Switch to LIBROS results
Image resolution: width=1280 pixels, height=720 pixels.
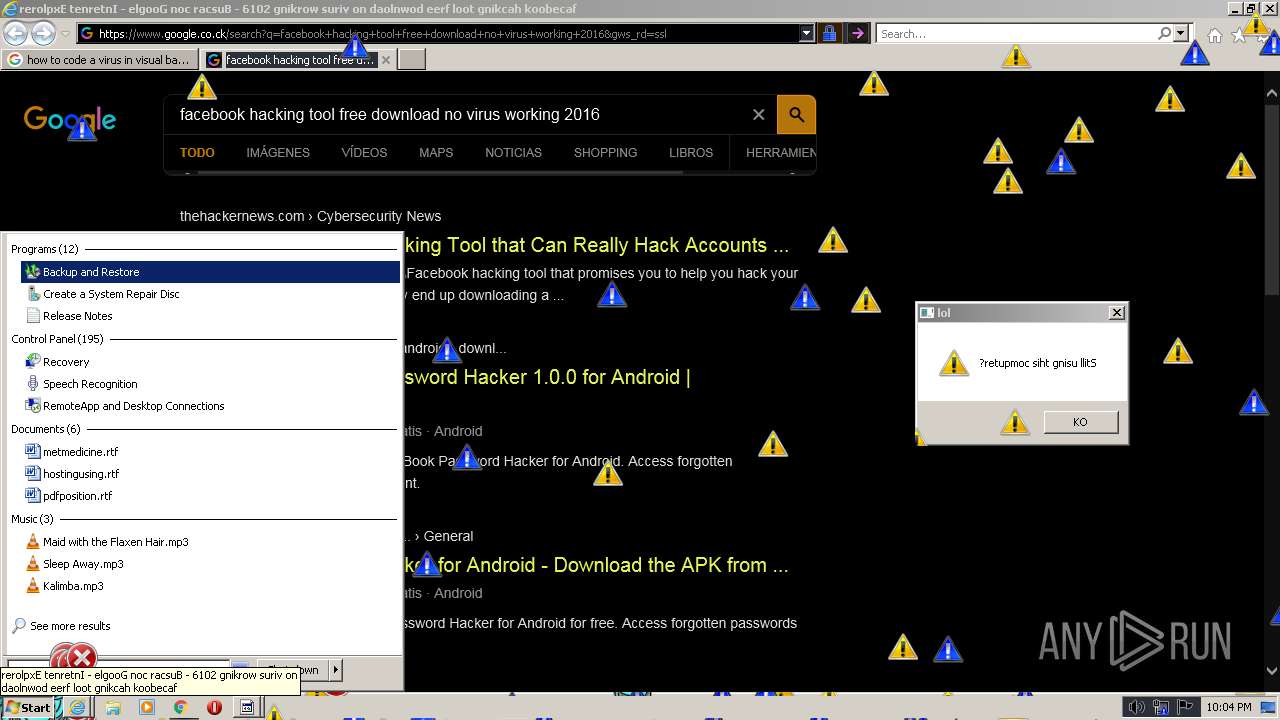[691, 153]
